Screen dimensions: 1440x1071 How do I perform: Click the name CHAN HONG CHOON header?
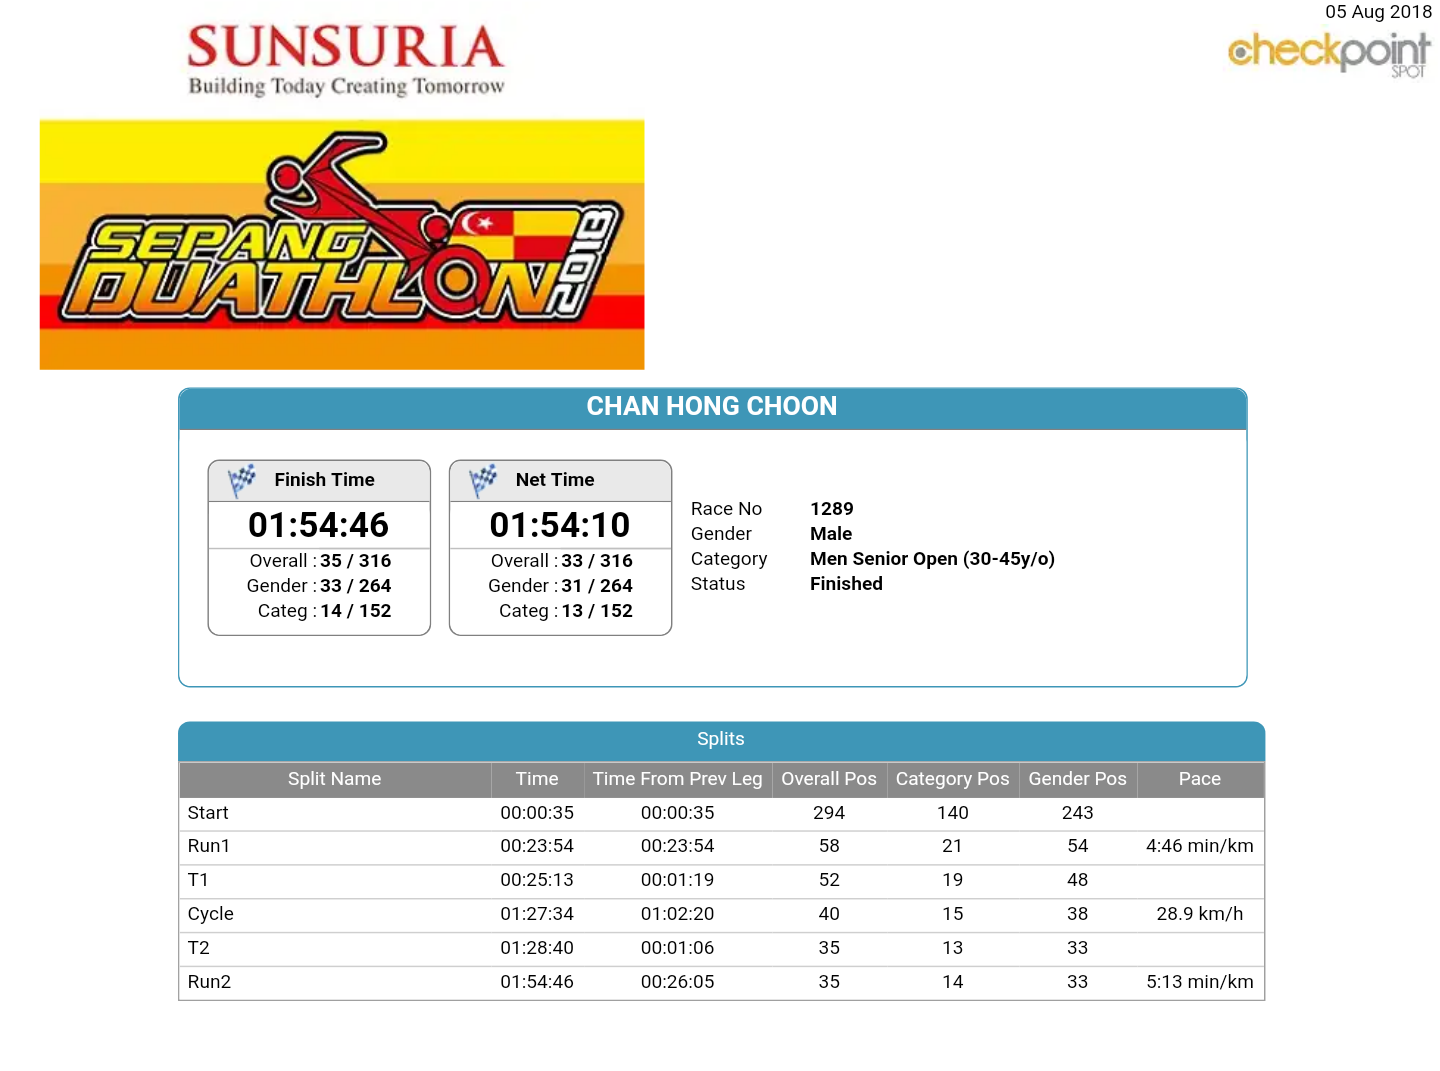712,406
